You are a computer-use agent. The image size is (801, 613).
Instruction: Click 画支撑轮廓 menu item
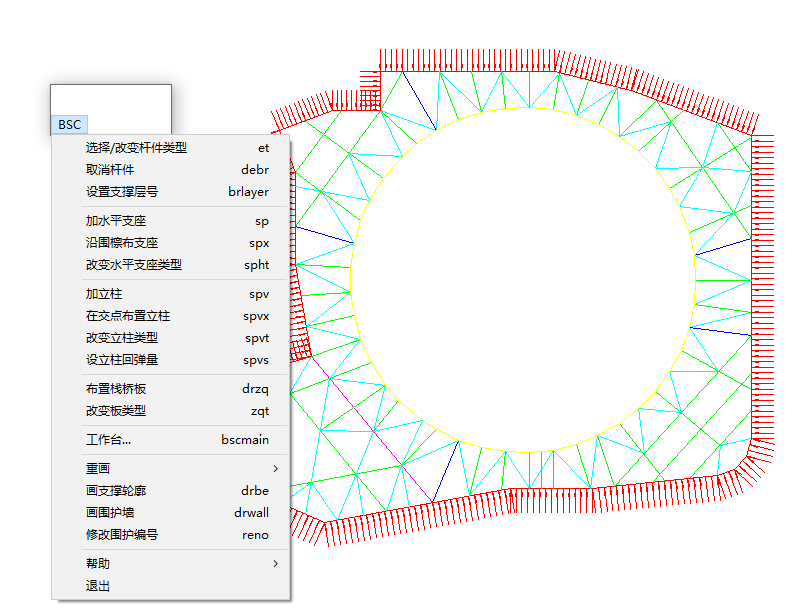[116, 491]
